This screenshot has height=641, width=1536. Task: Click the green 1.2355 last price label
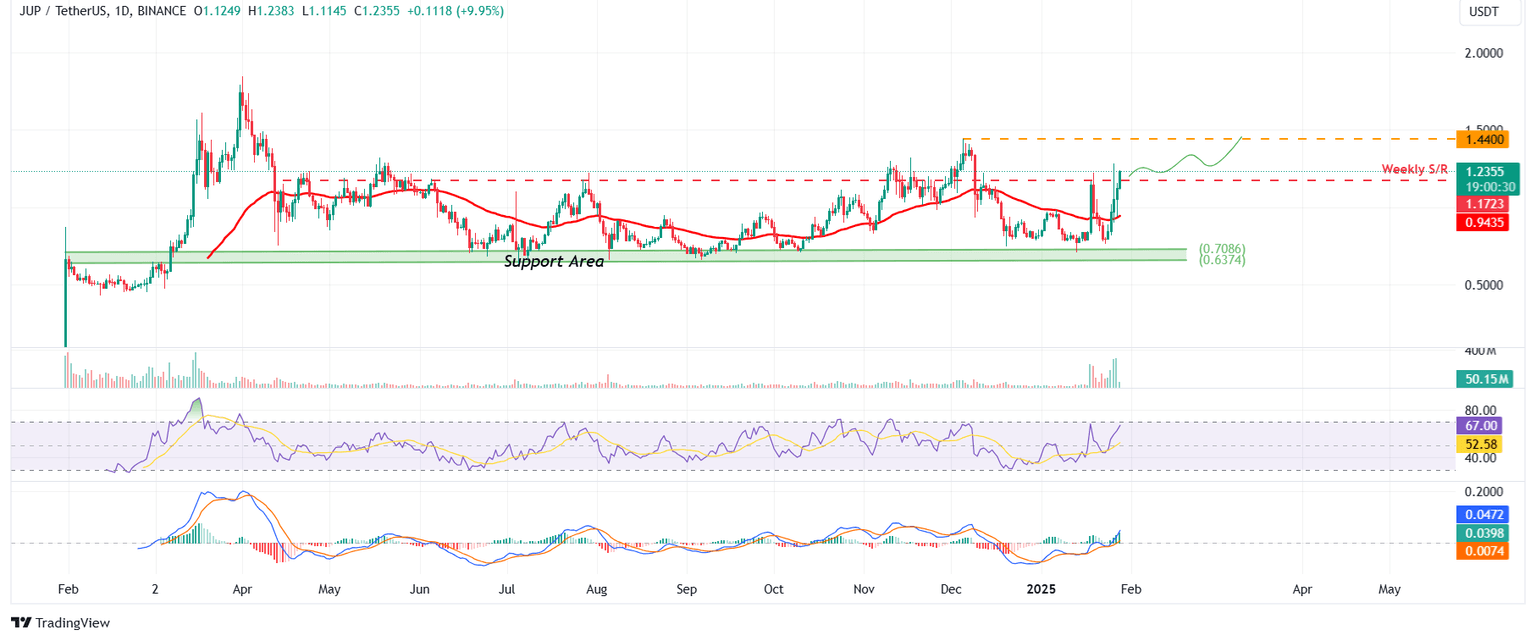(1484, 172)
